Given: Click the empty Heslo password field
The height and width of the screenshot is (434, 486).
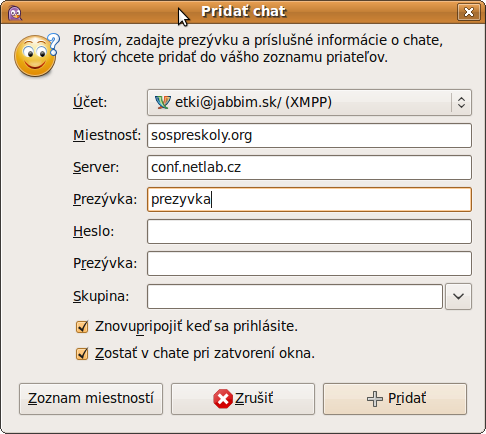Looking at the screenshot, I should [x=309, y=231].
